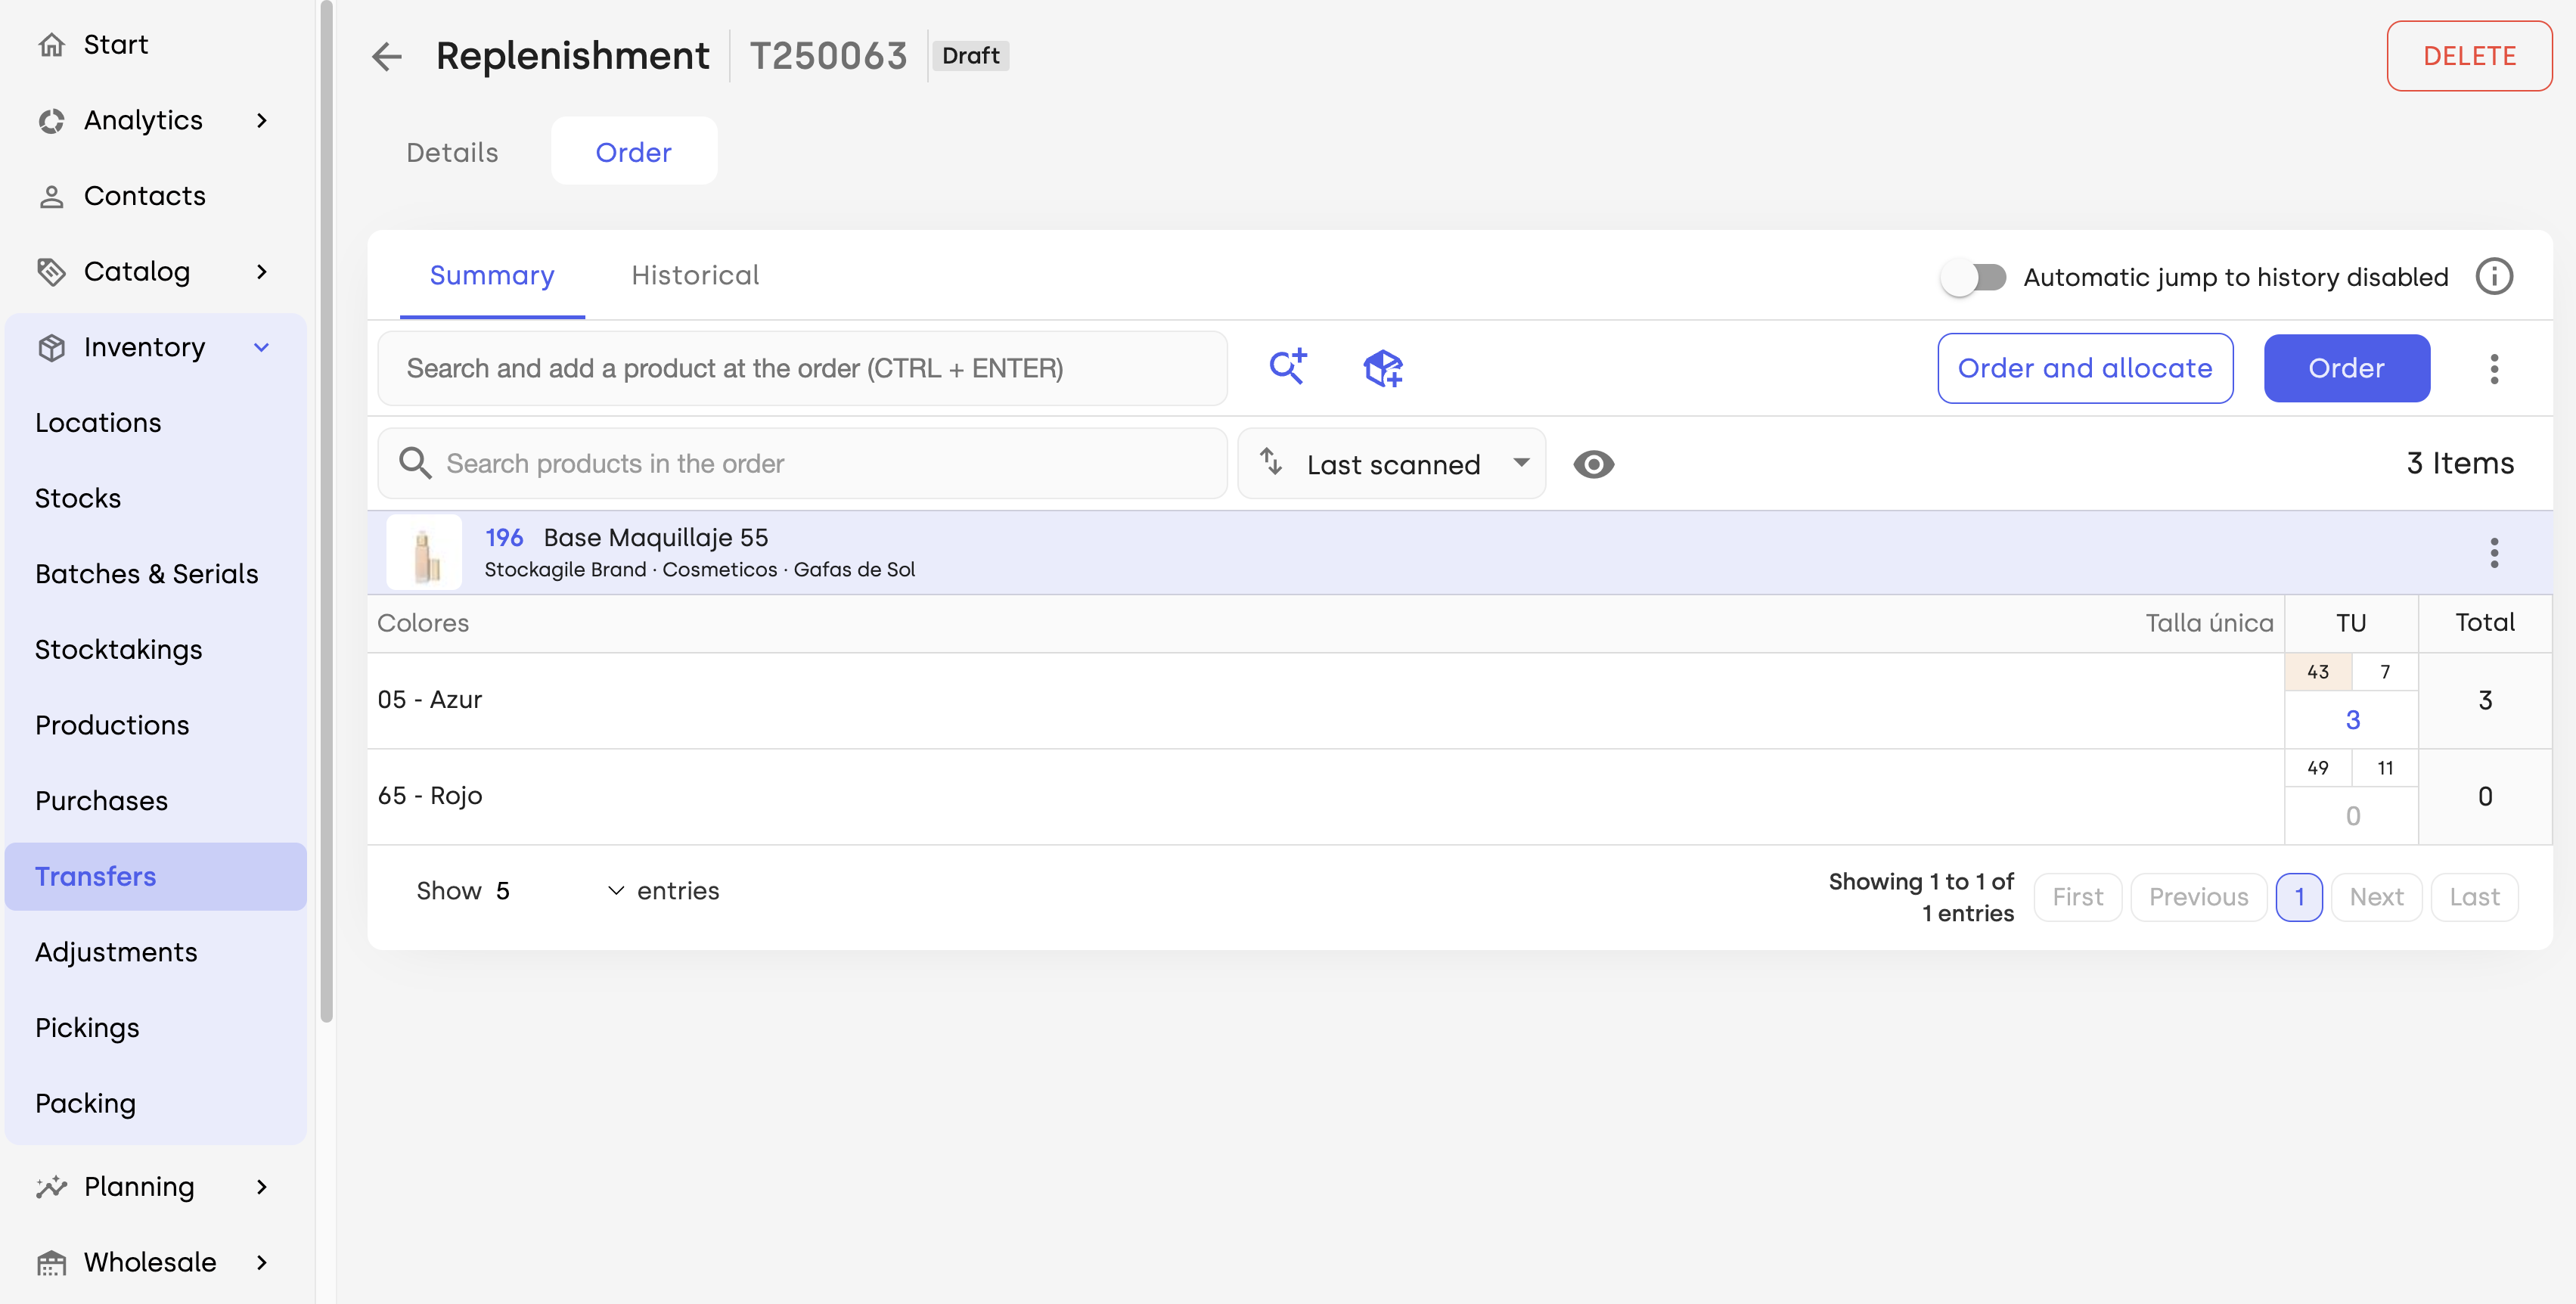Click the sidebar vertical scrollbar
The image size is (2576, 1304).
[326, 511]
